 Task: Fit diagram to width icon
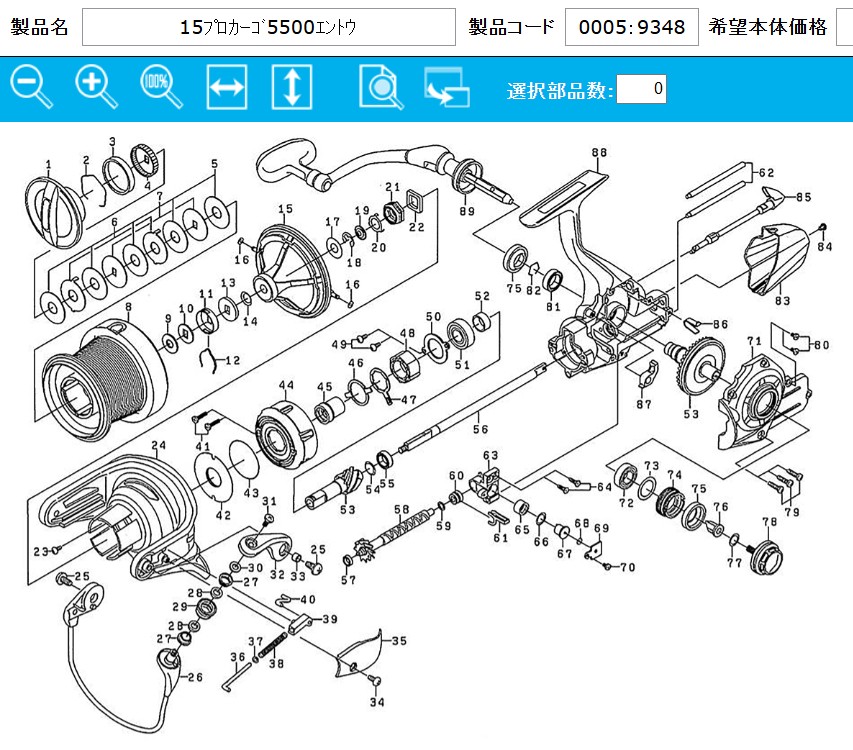pos(227,87)
